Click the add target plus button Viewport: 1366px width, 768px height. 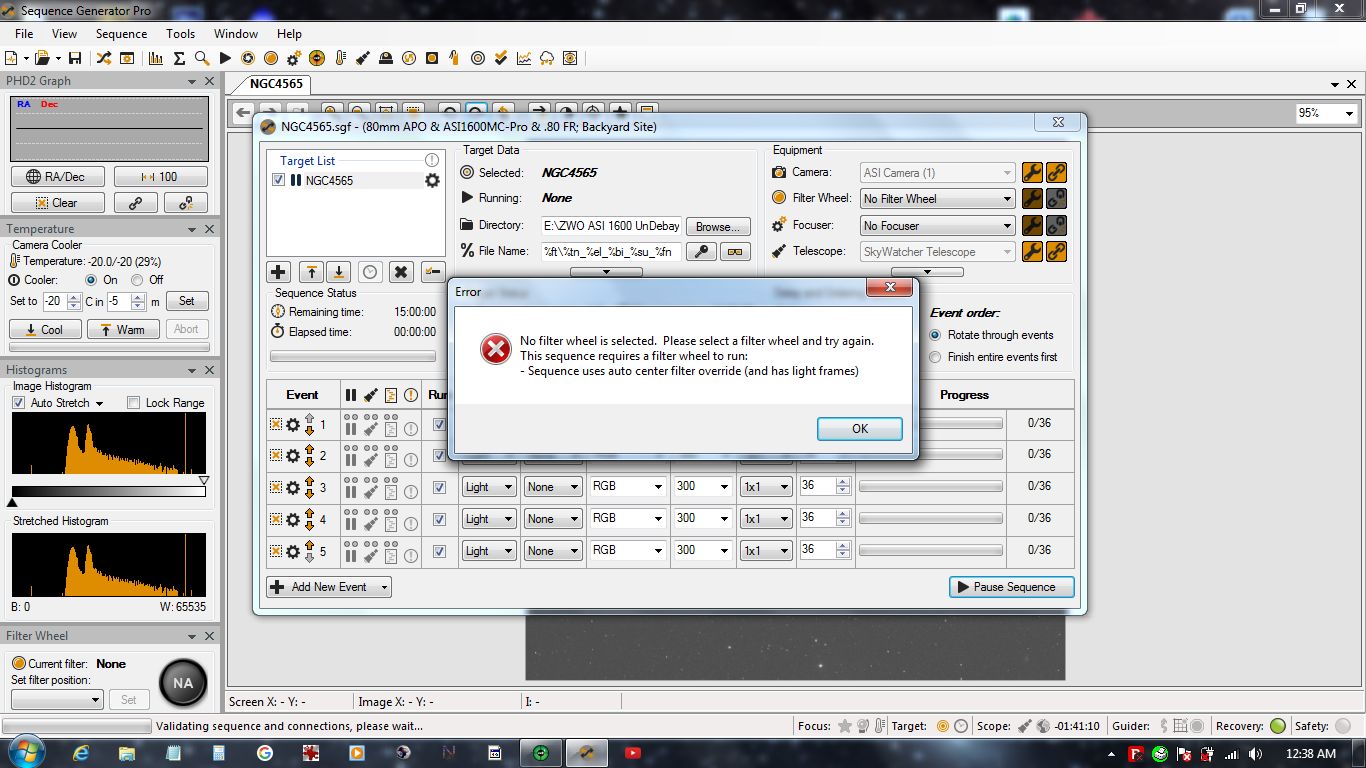click(x=278, y=272)
